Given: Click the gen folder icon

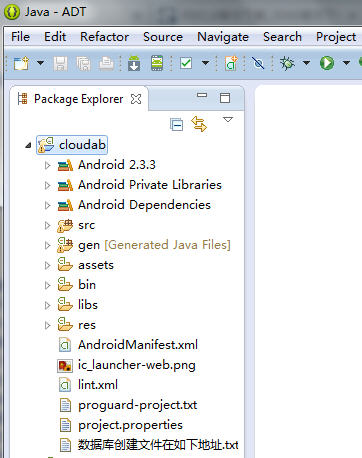Looking at the screenshot, I should point(65,245).
